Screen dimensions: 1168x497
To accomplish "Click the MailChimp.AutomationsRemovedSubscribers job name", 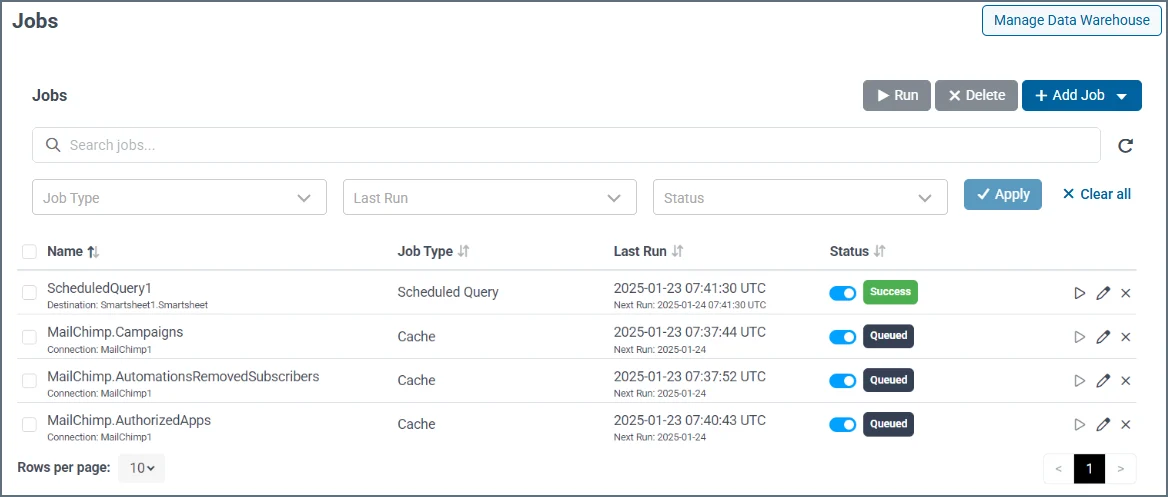I will click(x=183, y=376).
